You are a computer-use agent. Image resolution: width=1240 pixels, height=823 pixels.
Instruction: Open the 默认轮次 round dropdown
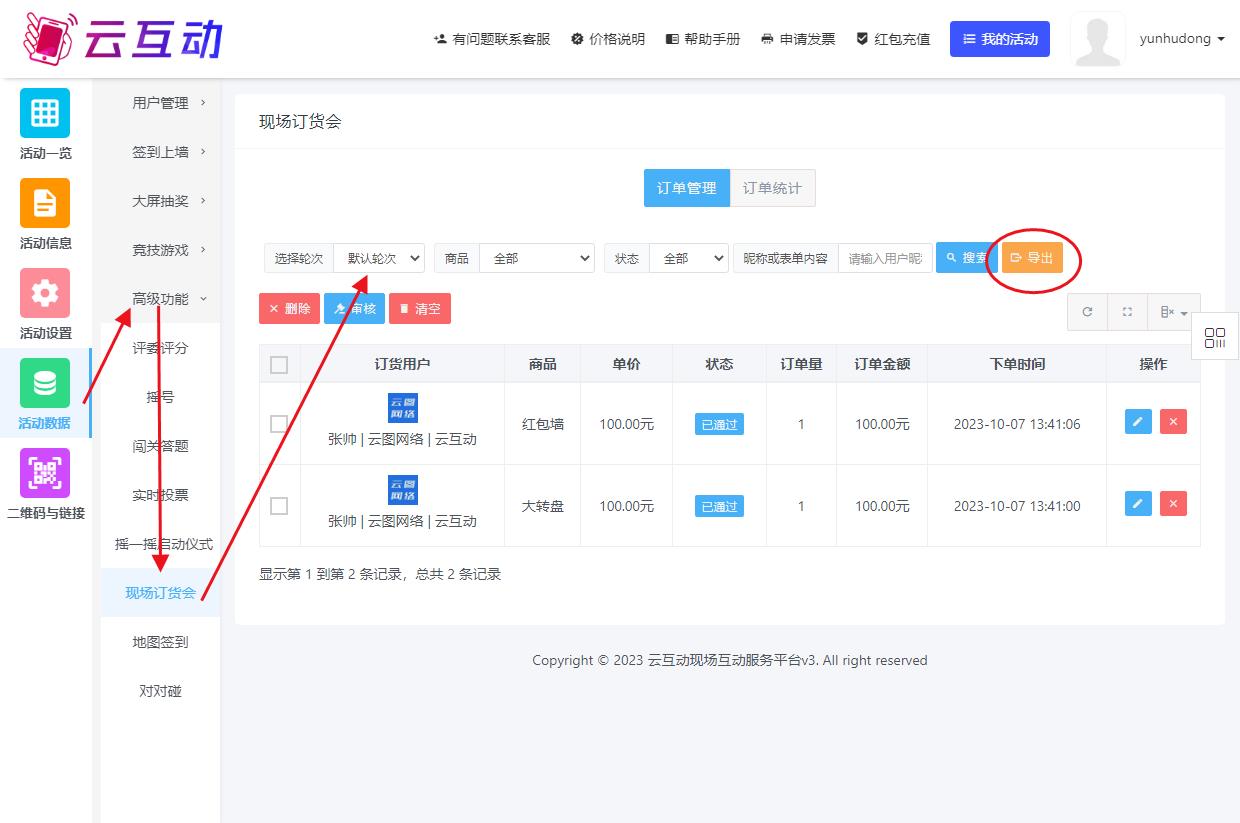pos(379,258)
